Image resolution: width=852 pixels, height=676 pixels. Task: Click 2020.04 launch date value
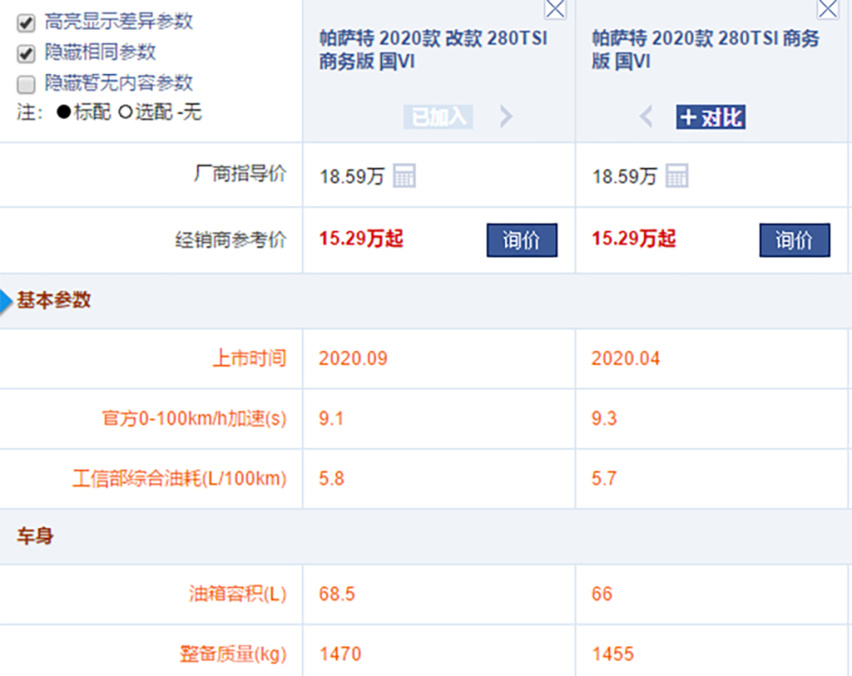(x=625, y=359)
